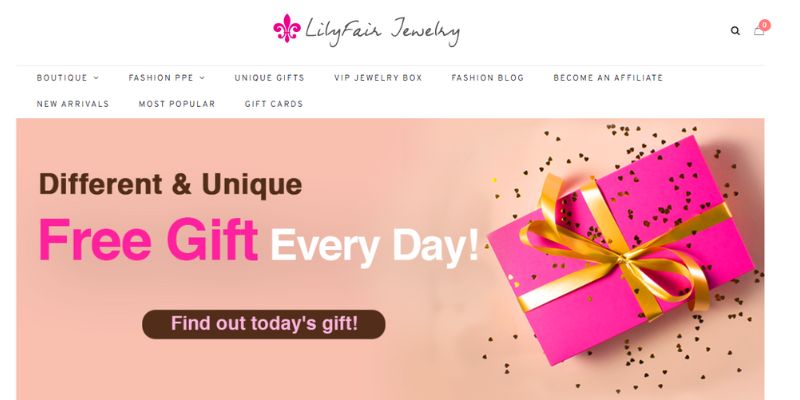Browse Most Popular items
This screenshot has height=400, width=800.
click(177, 104)
